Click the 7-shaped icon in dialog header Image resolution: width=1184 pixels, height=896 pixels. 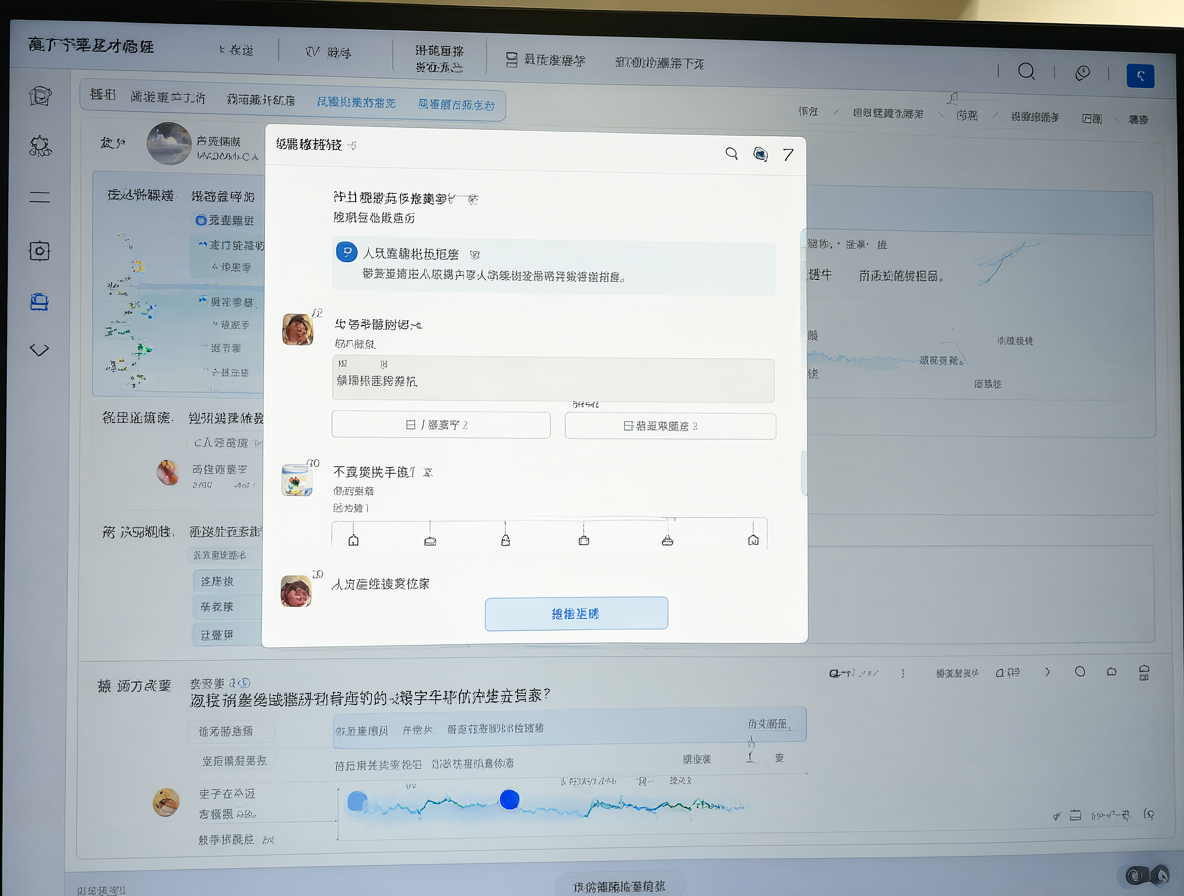coord(788,155)
